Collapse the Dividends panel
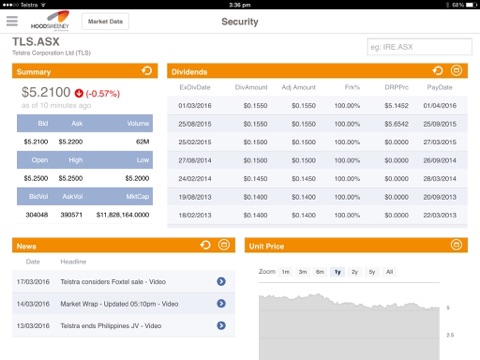 click(x=456, y=70)
